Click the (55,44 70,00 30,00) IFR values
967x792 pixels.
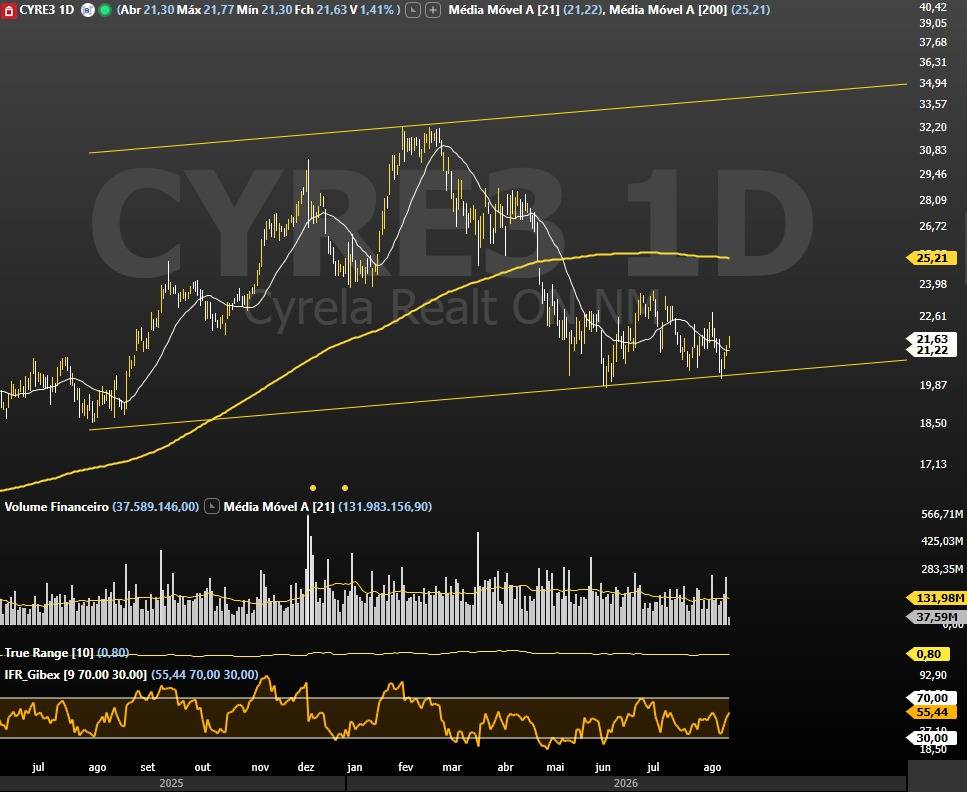204,675
